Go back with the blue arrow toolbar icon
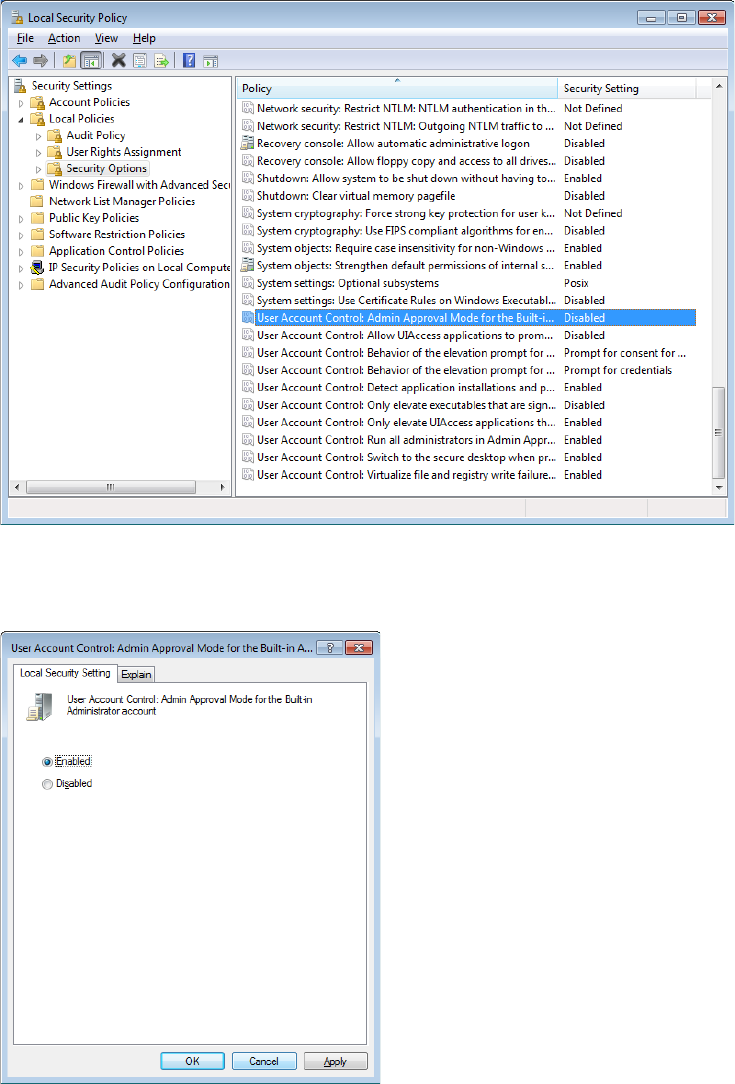The image size is (735, 1084). [20, 61]
